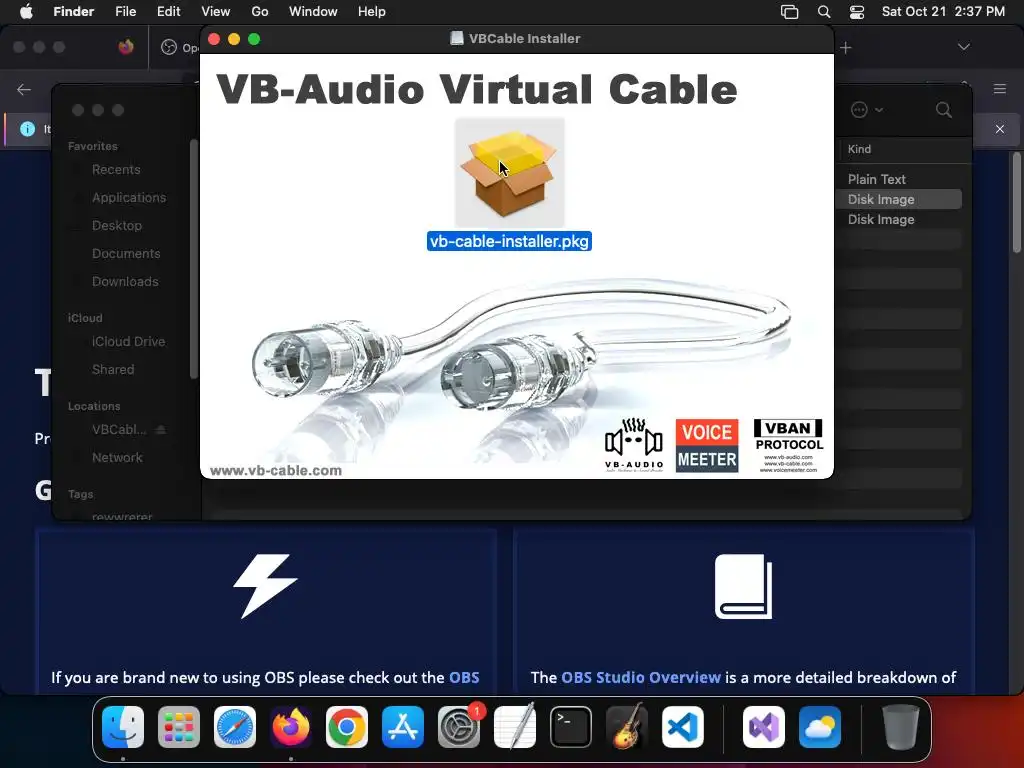Select Documents in Finder sidebar

pyautogui.click(x=126, y=253)
